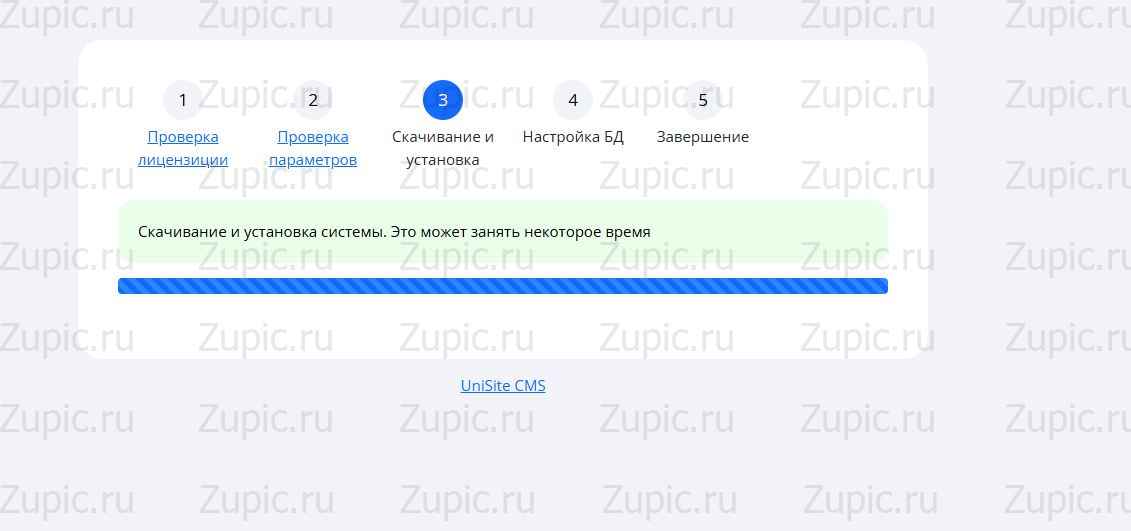This screenshot has width=1131, height=531.
Task: Select the "Скачивание и установка" step label
Action: point(443,148)
